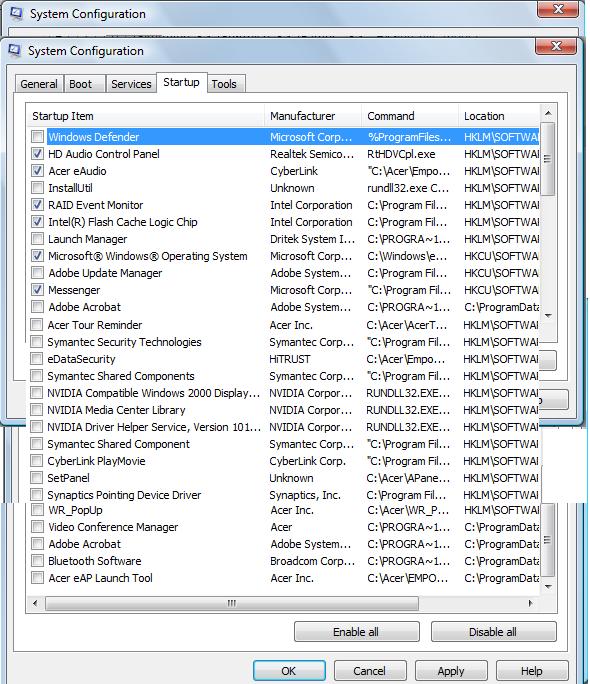Check the InstallUtil startup item box
Image resolution: width=590 pixels, height=684 pixels.
point(38,188)
